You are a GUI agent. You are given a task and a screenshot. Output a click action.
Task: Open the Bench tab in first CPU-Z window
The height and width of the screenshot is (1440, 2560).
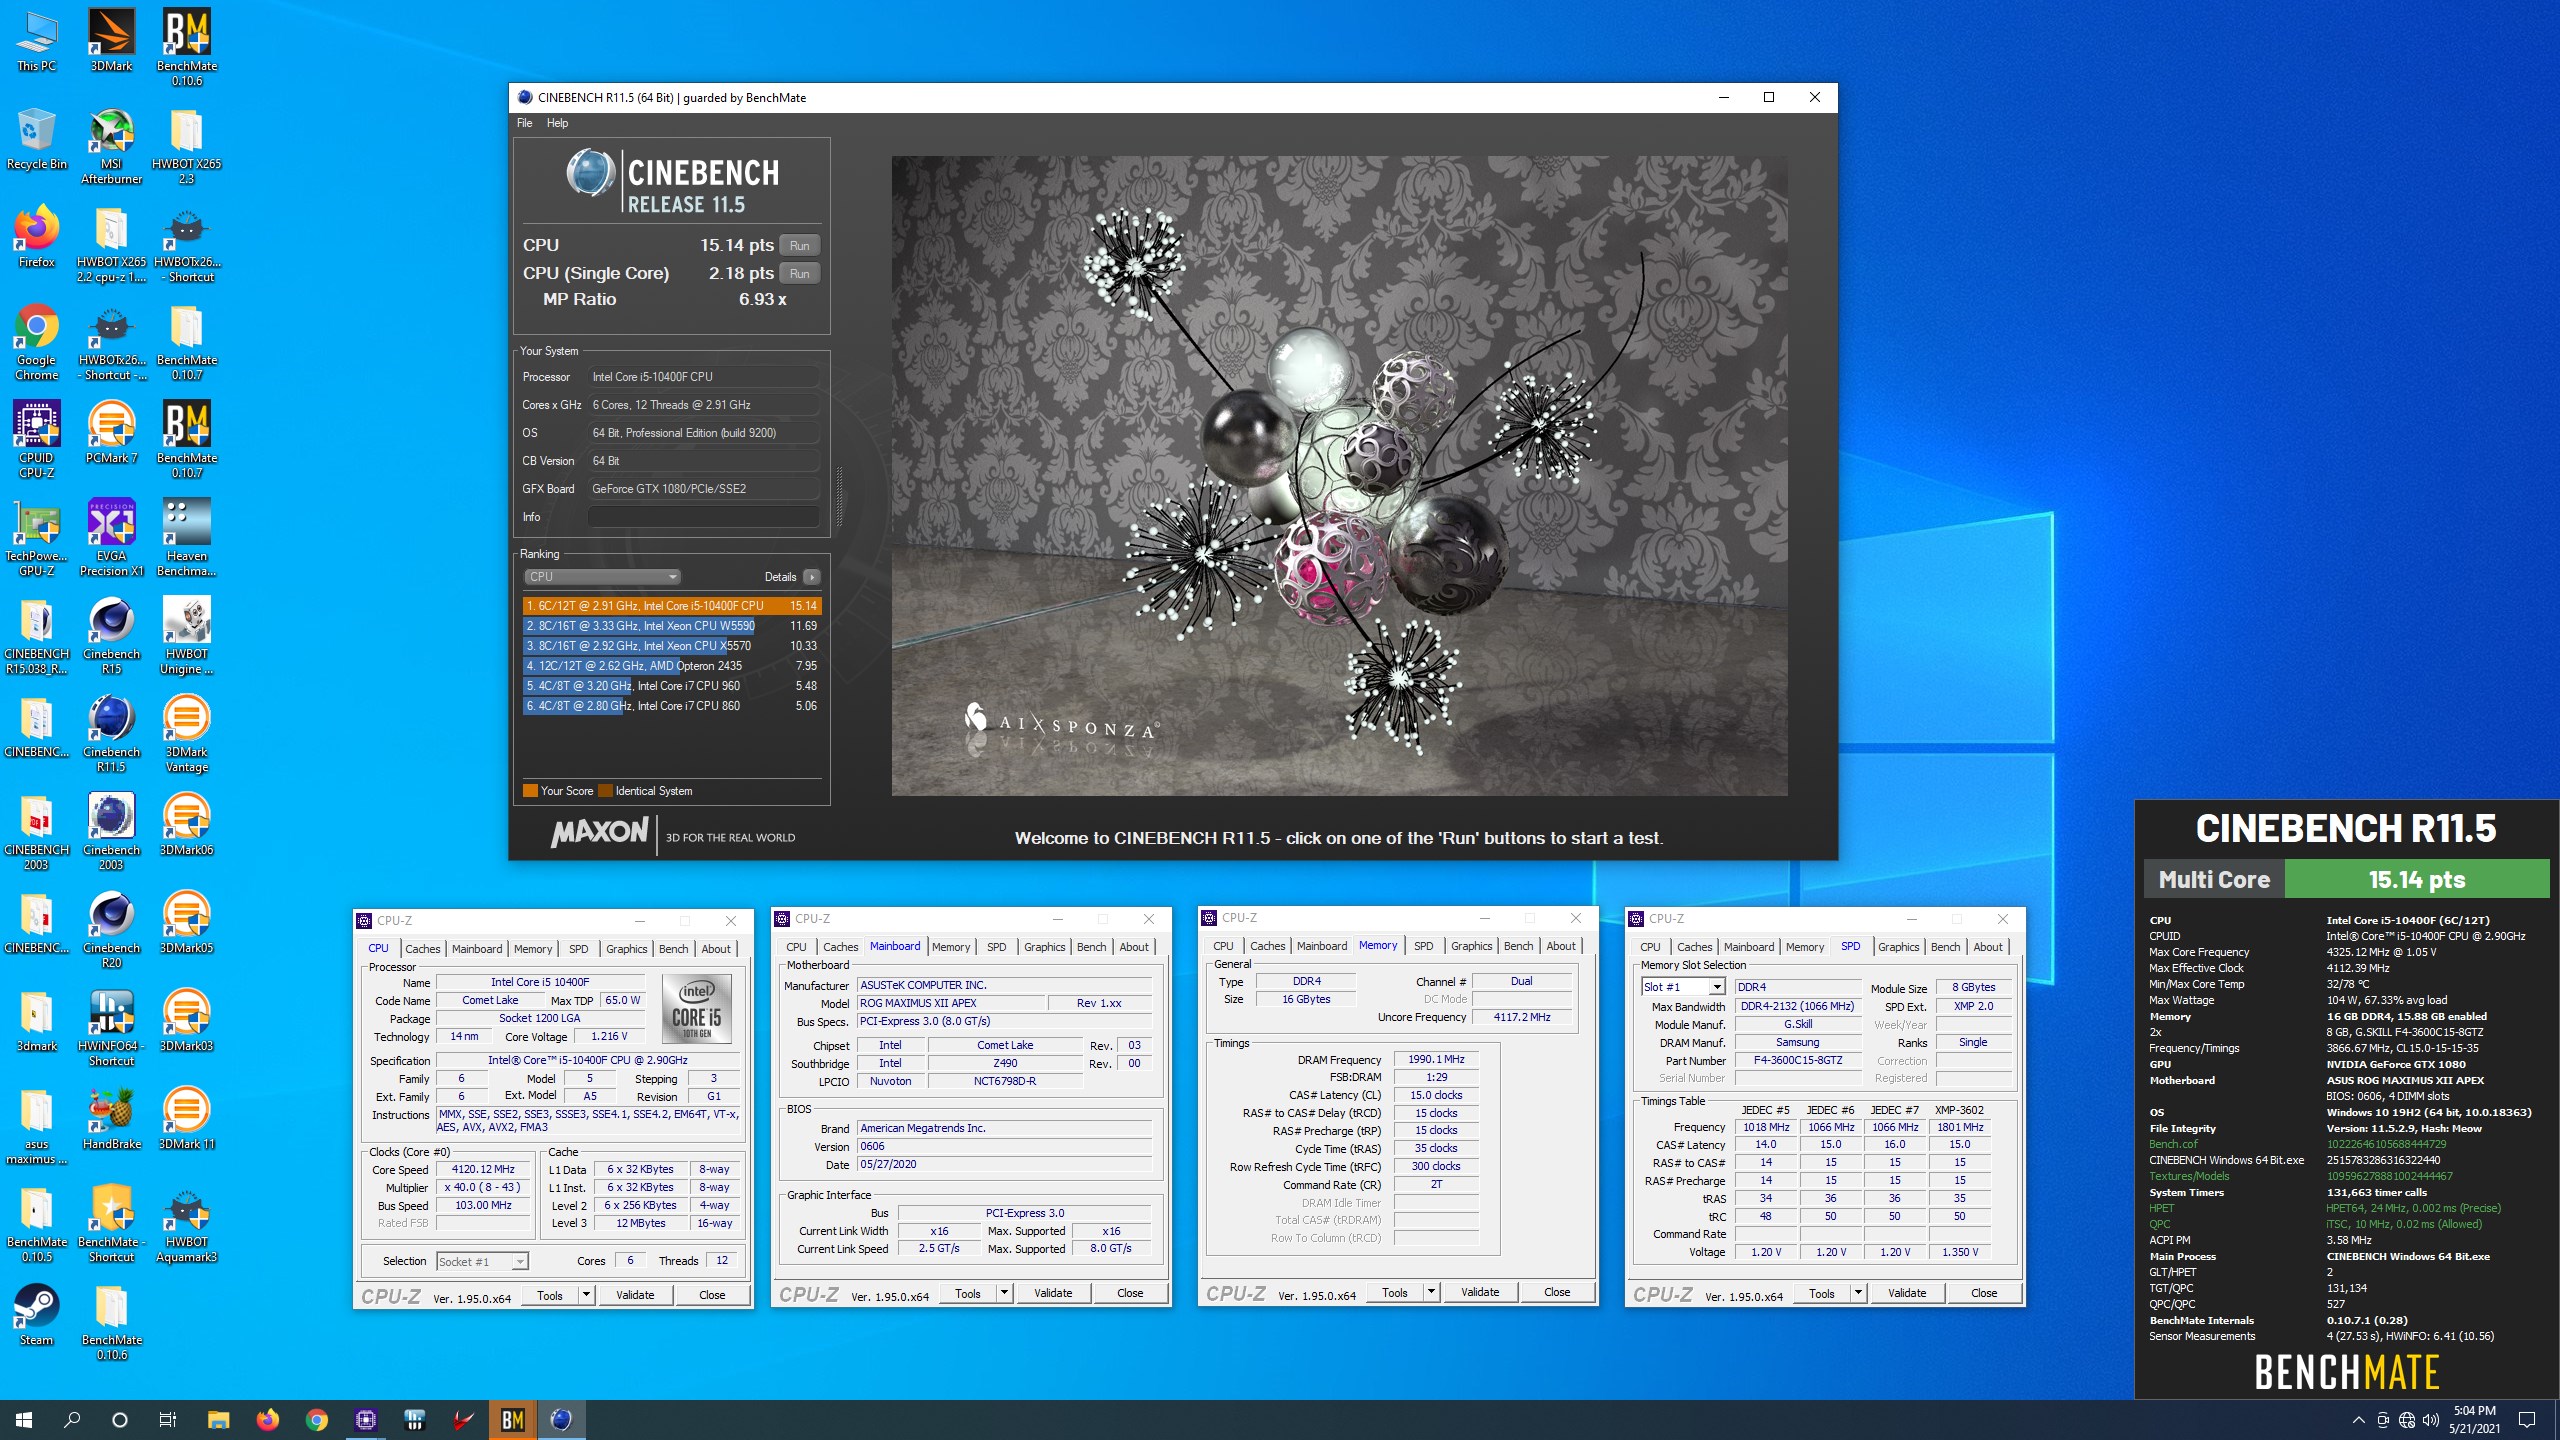pyautogui.click(x=673, y=949)
